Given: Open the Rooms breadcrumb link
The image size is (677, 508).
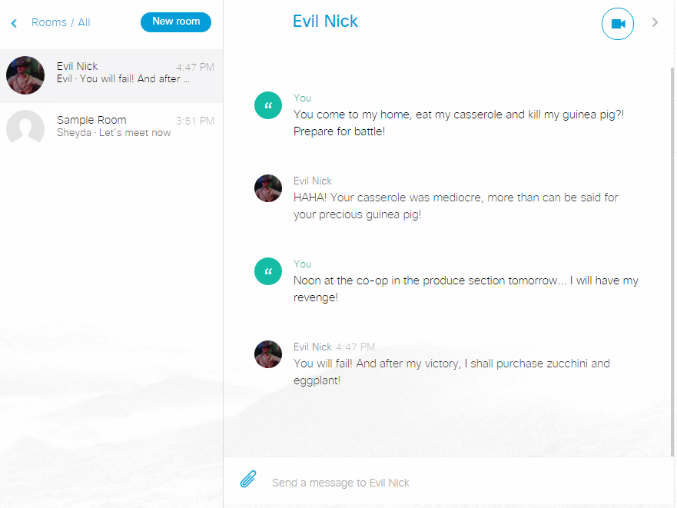Looking at the screenshot, I should click(49, 22).
